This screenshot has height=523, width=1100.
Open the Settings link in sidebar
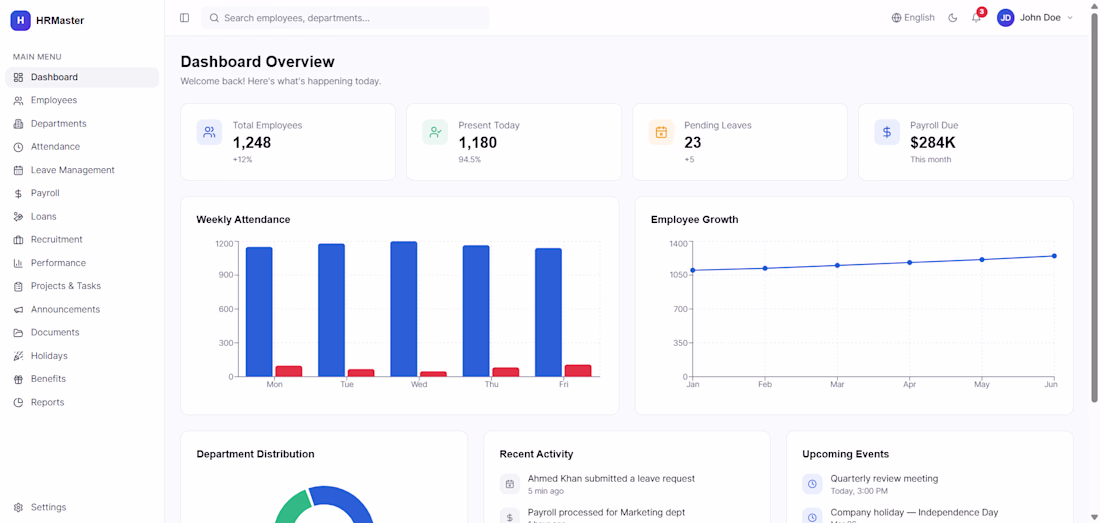(82, 507)
